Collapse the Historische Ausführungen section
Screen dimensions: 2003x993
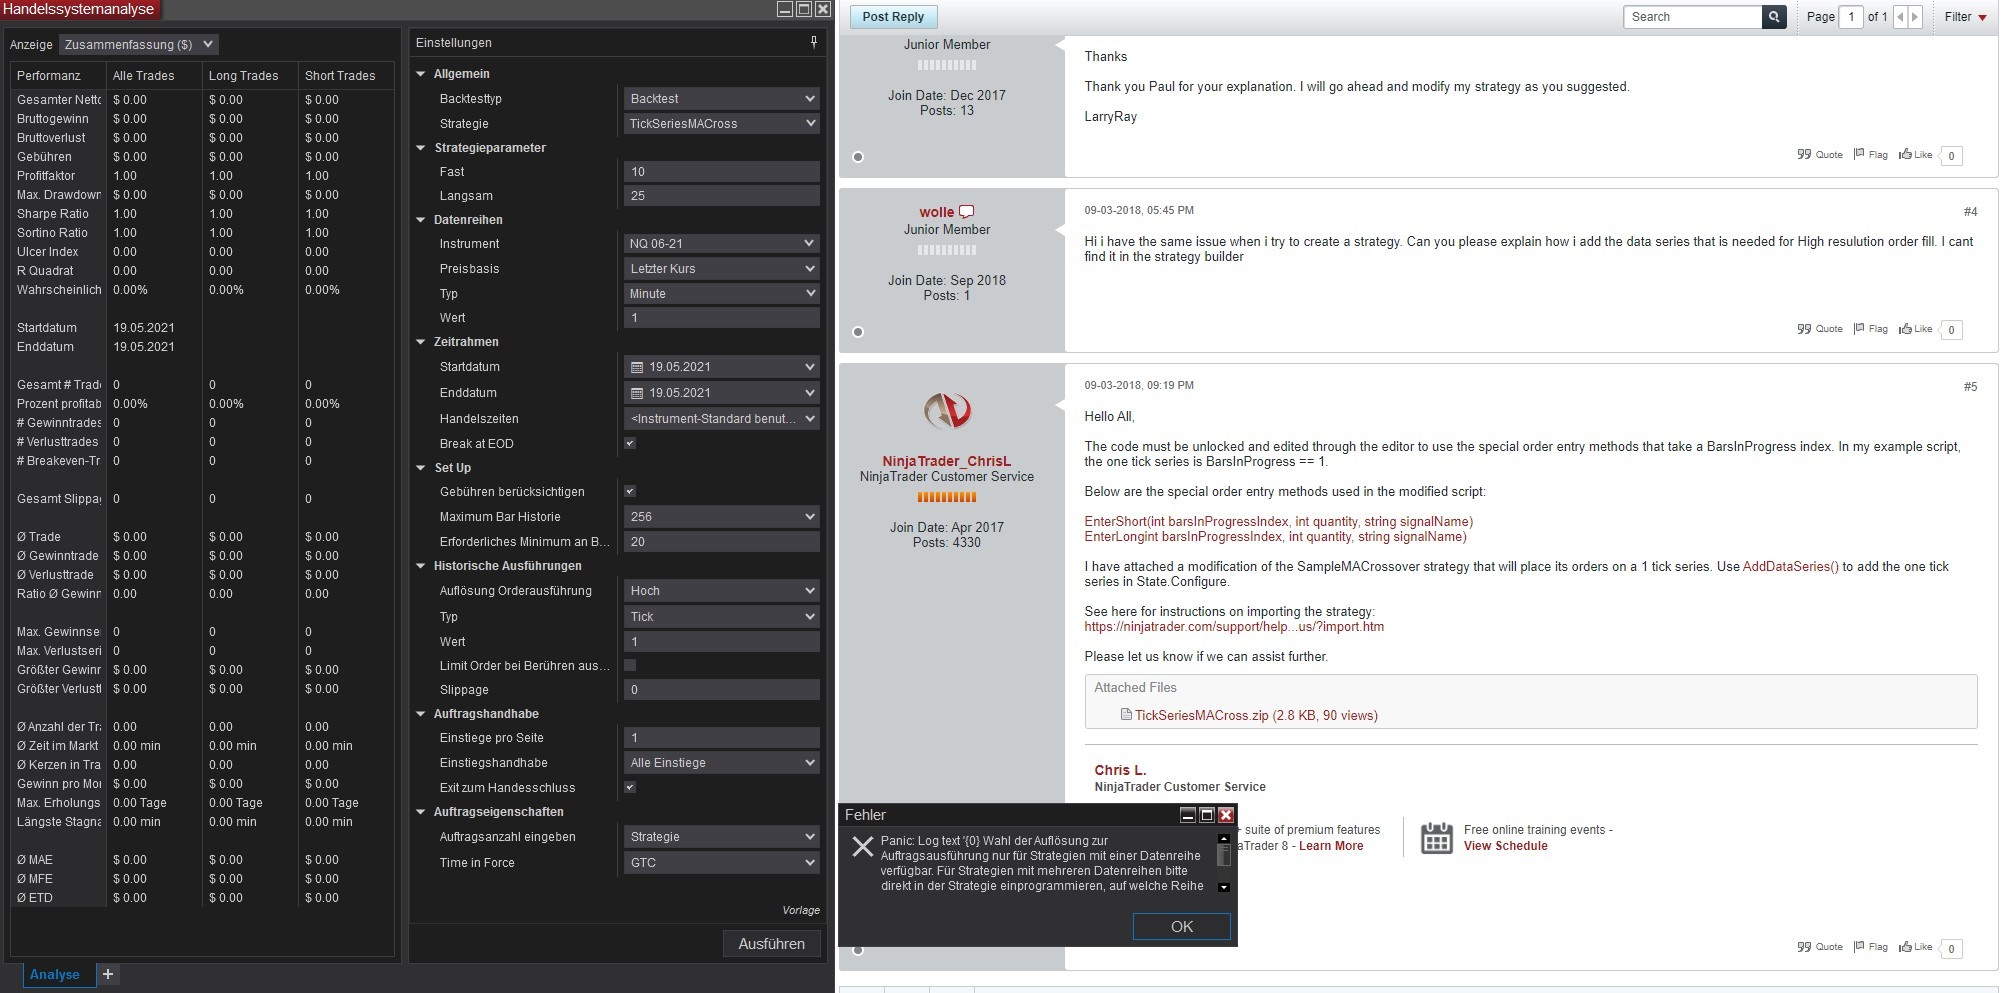tap(421, 566)
